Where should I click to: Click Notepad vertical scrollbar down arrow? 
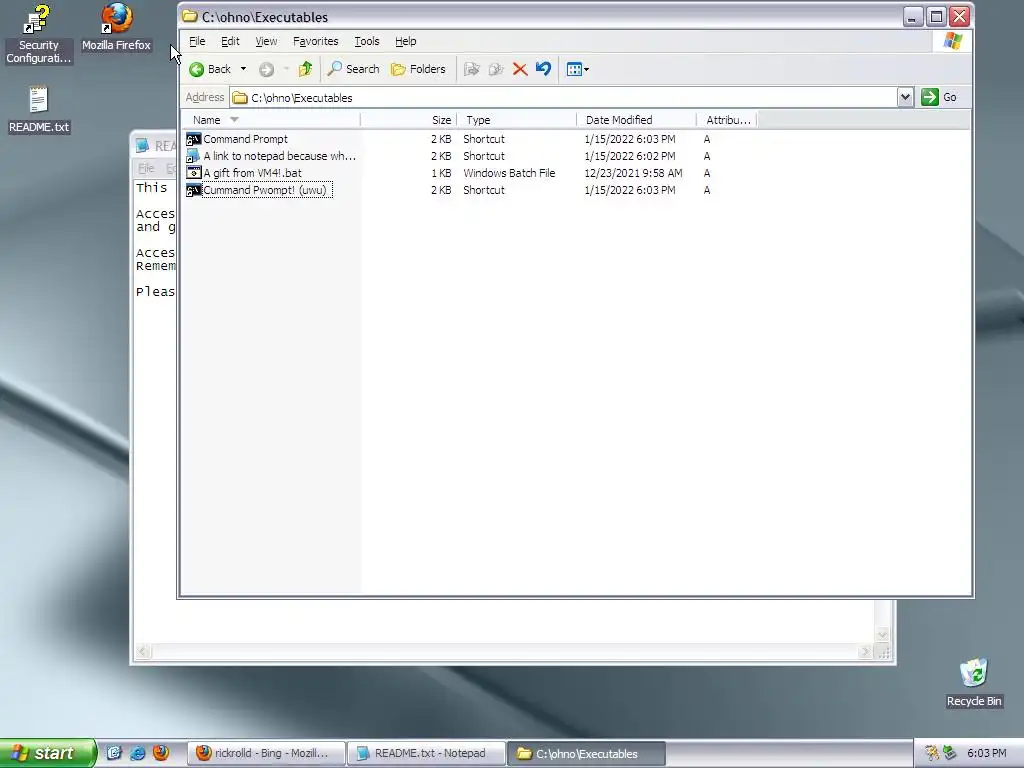[883, 635]
